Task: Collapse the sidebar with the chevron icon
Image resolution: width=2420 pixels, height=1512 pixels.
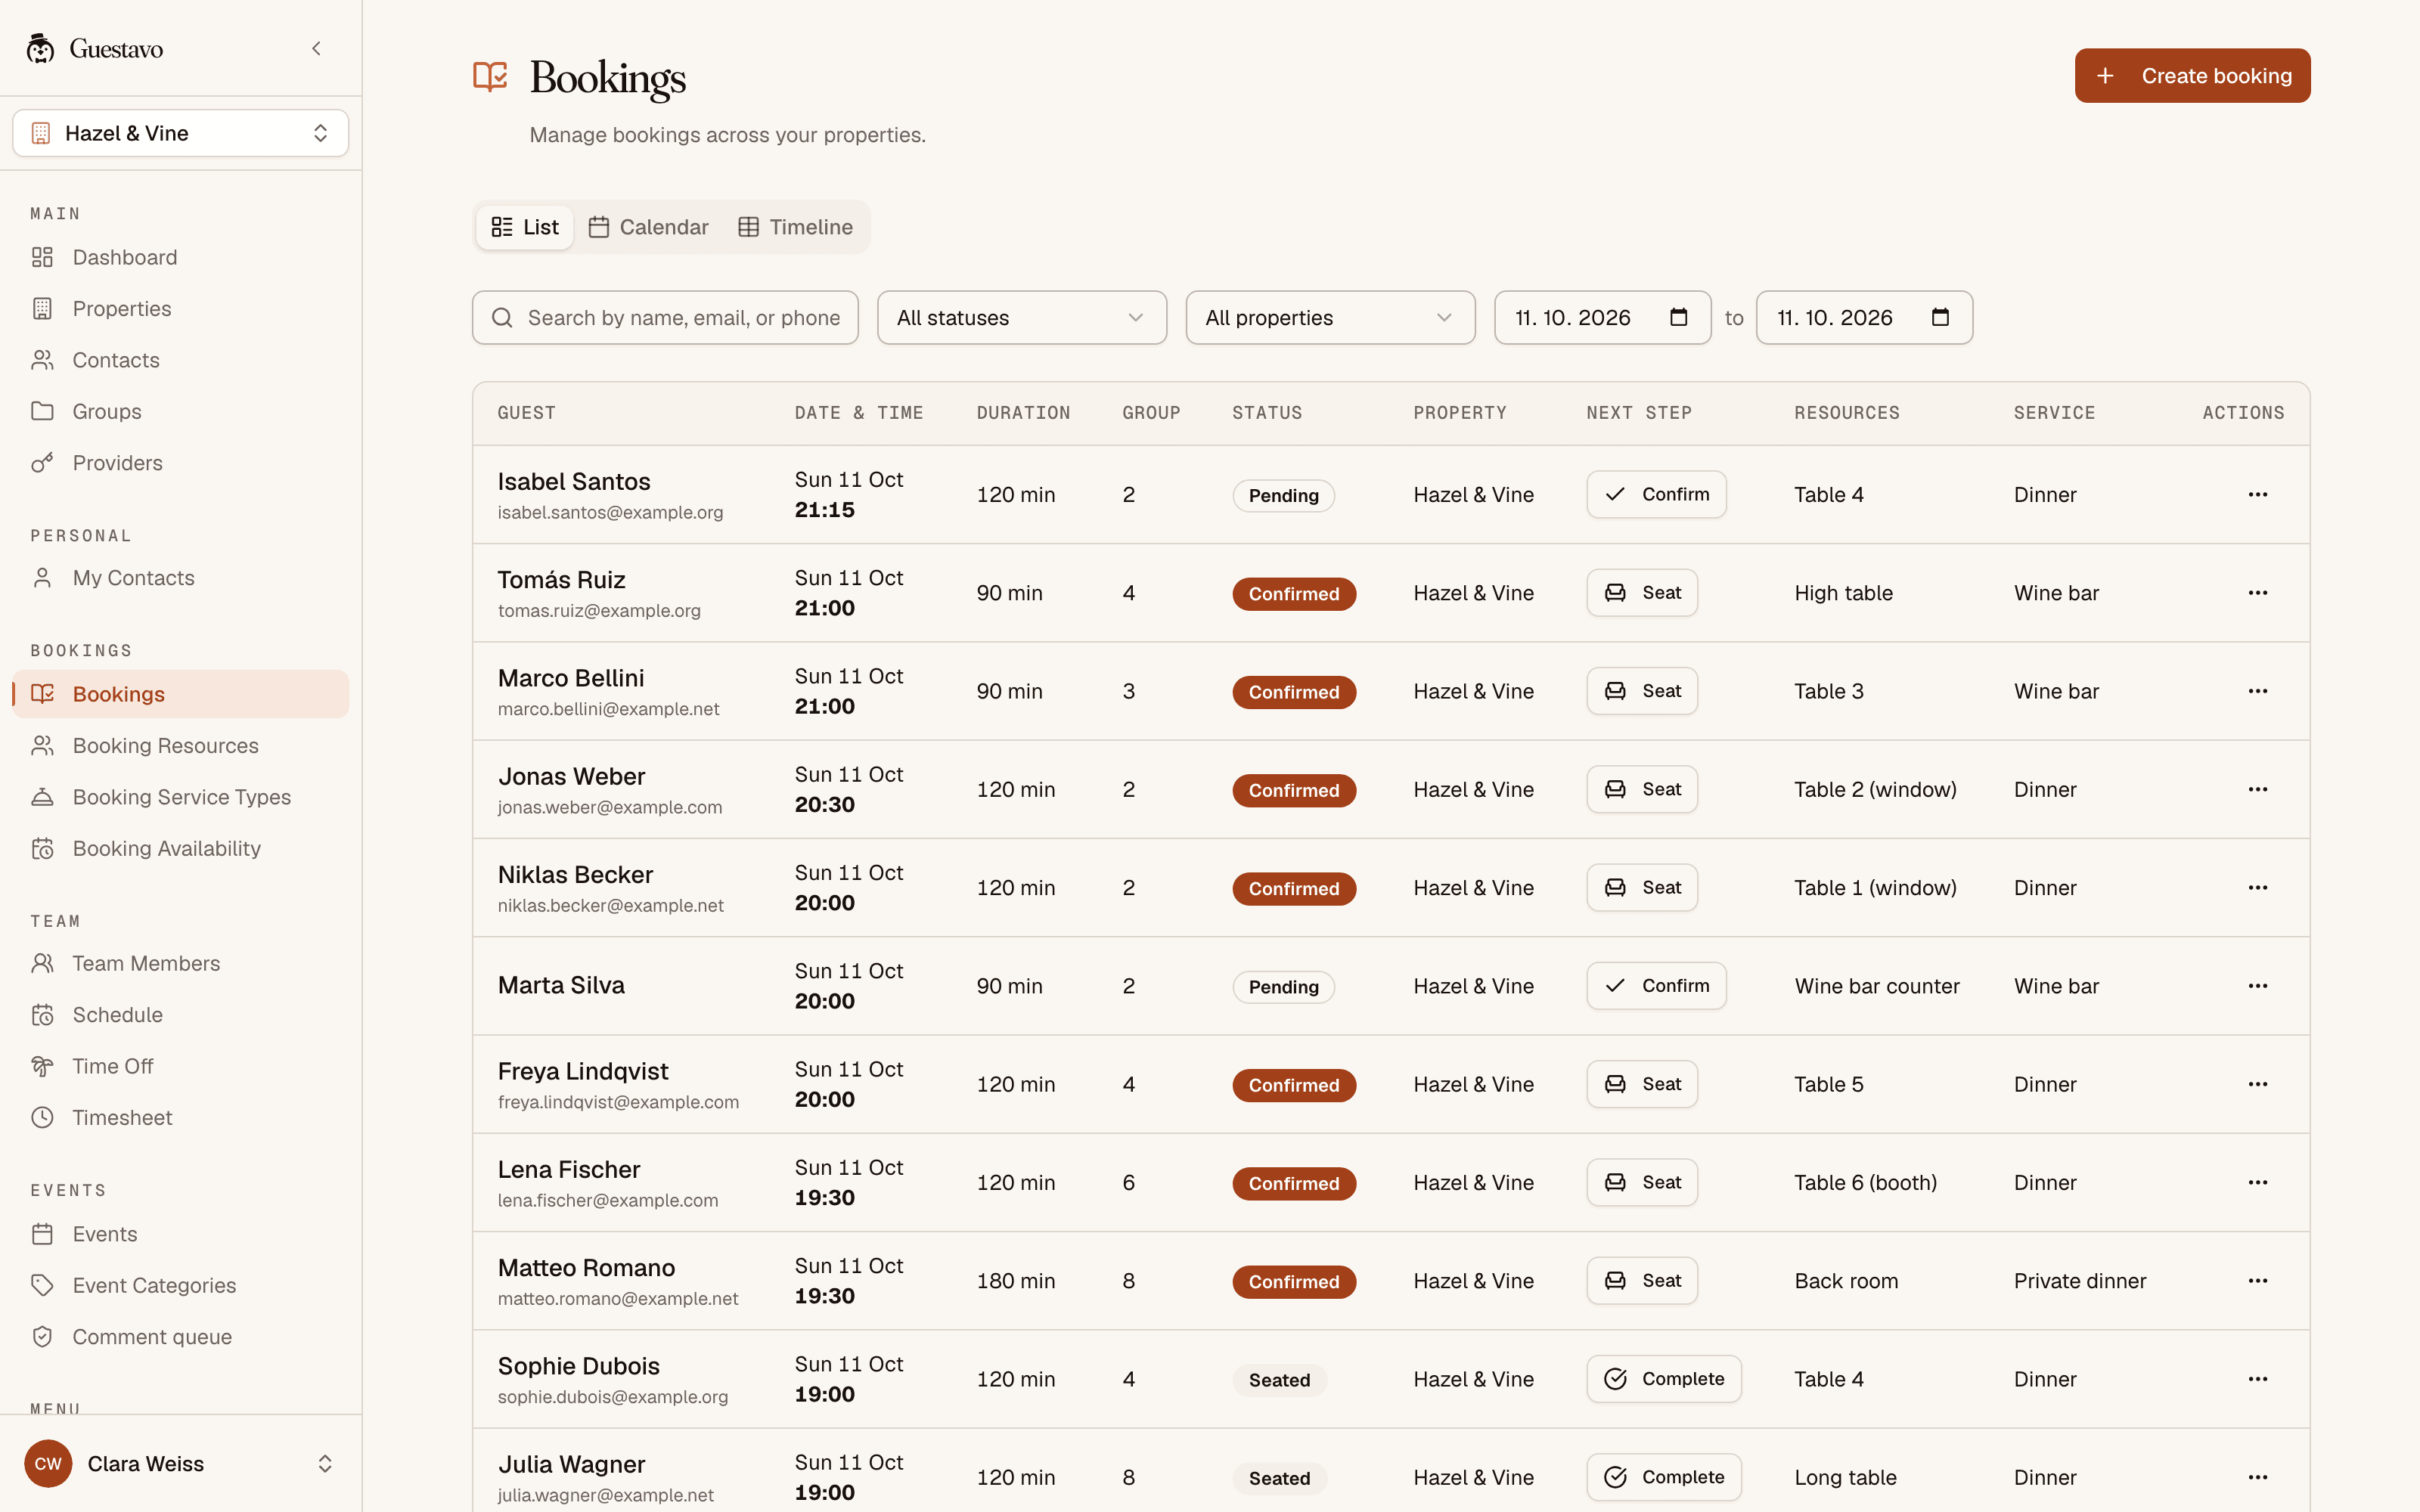Action: [316, 48]
